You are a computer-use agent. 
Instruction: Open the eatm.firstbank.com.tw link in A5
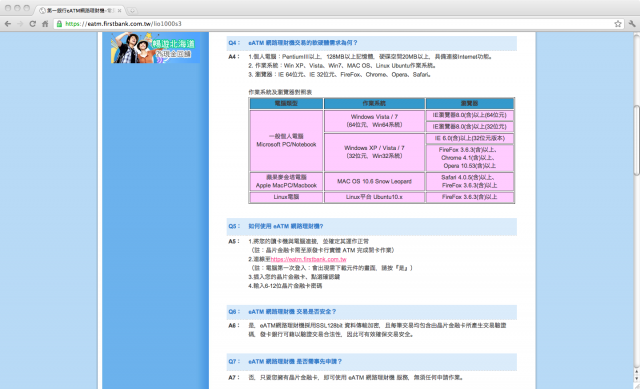tap(308, 259)
